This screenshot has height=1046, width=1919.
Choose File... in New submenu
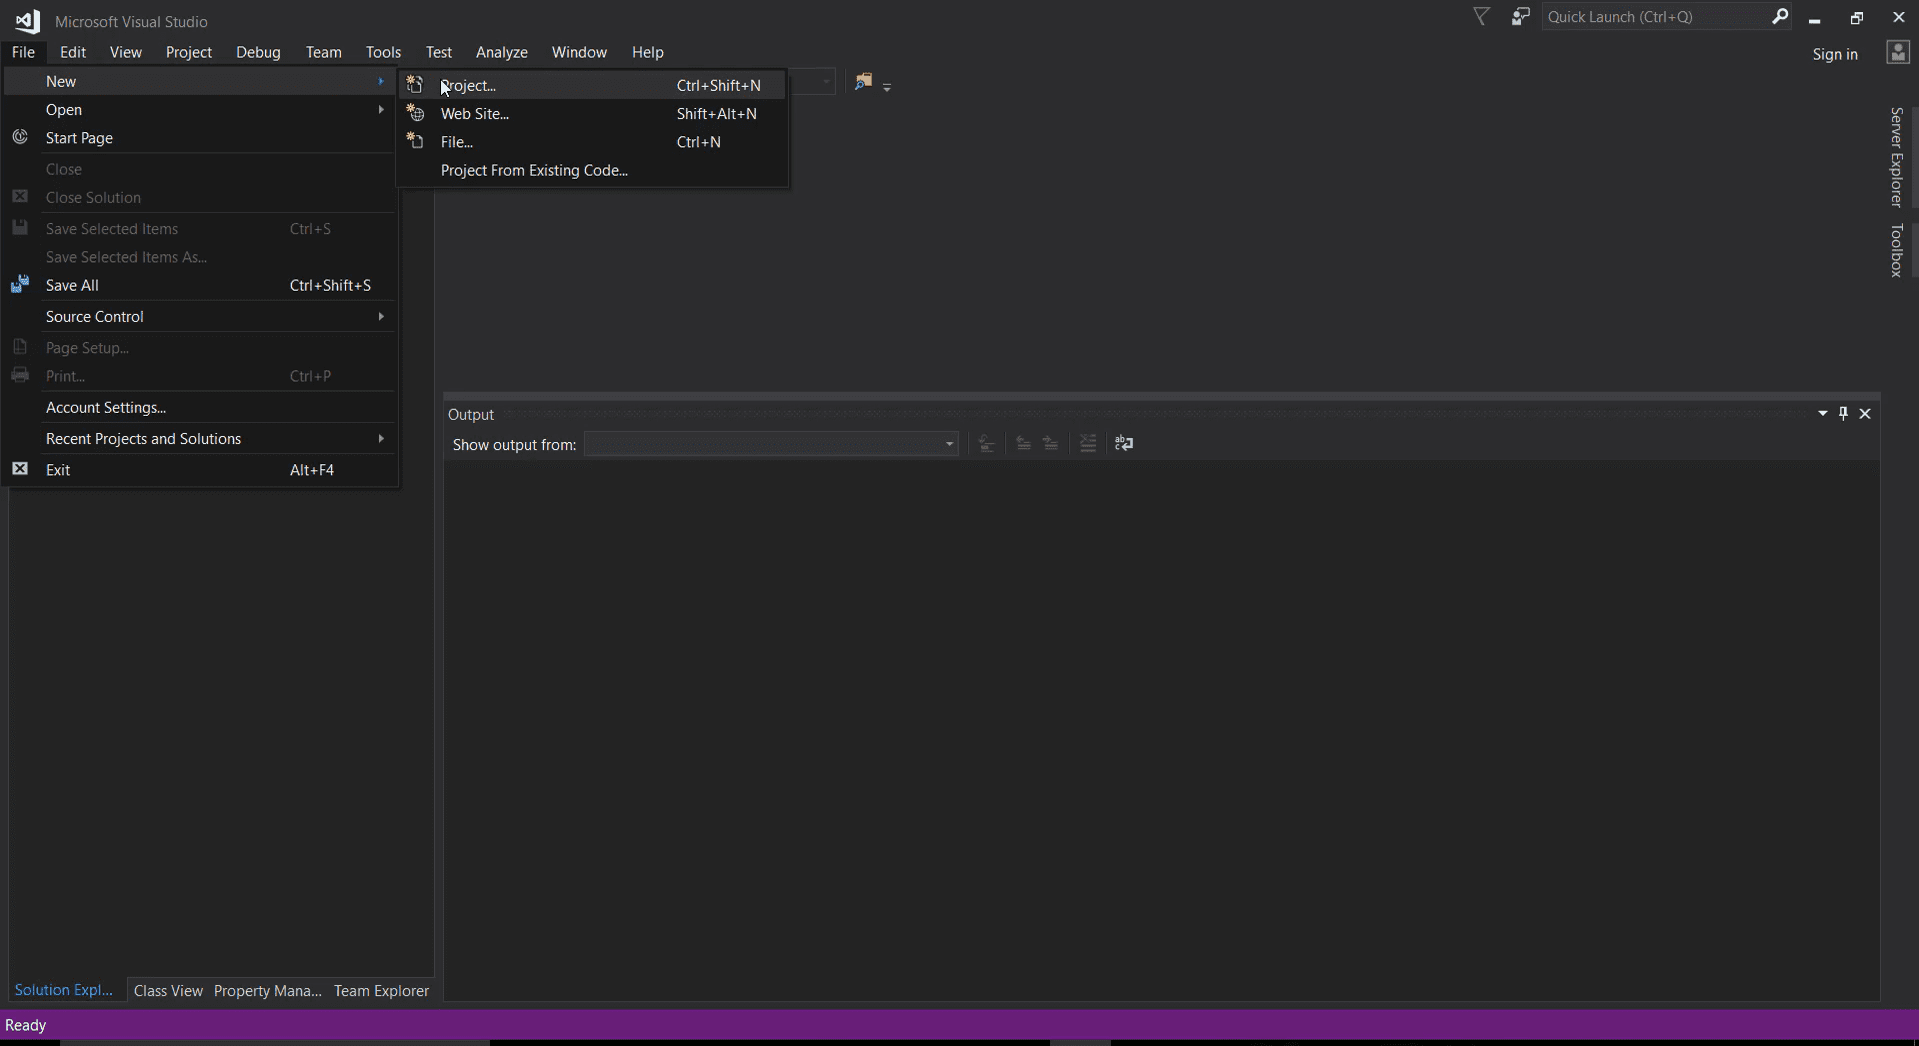[x=592, y=141]
